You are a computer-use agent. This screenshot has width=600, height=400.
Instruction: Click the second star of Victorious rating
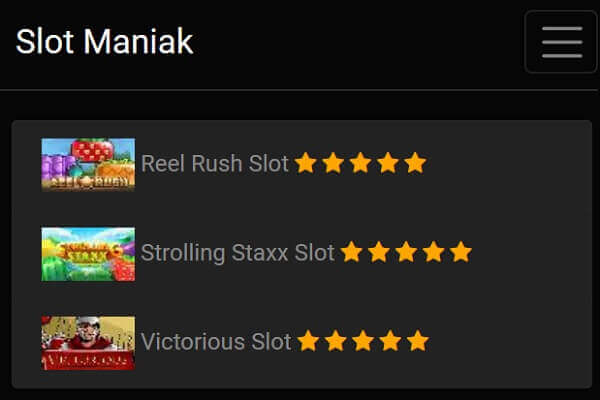[x=336, y=341]
